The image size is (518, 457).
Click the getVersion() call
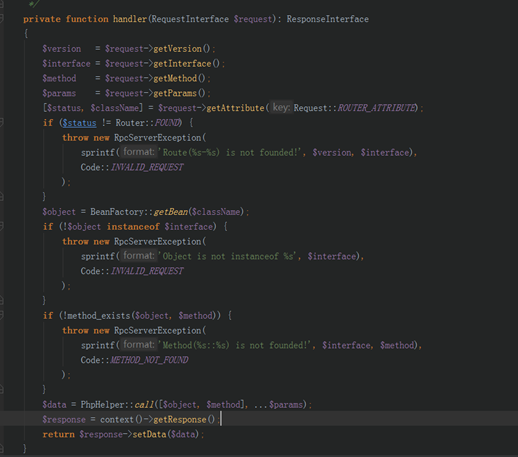[x=182, y=49]
